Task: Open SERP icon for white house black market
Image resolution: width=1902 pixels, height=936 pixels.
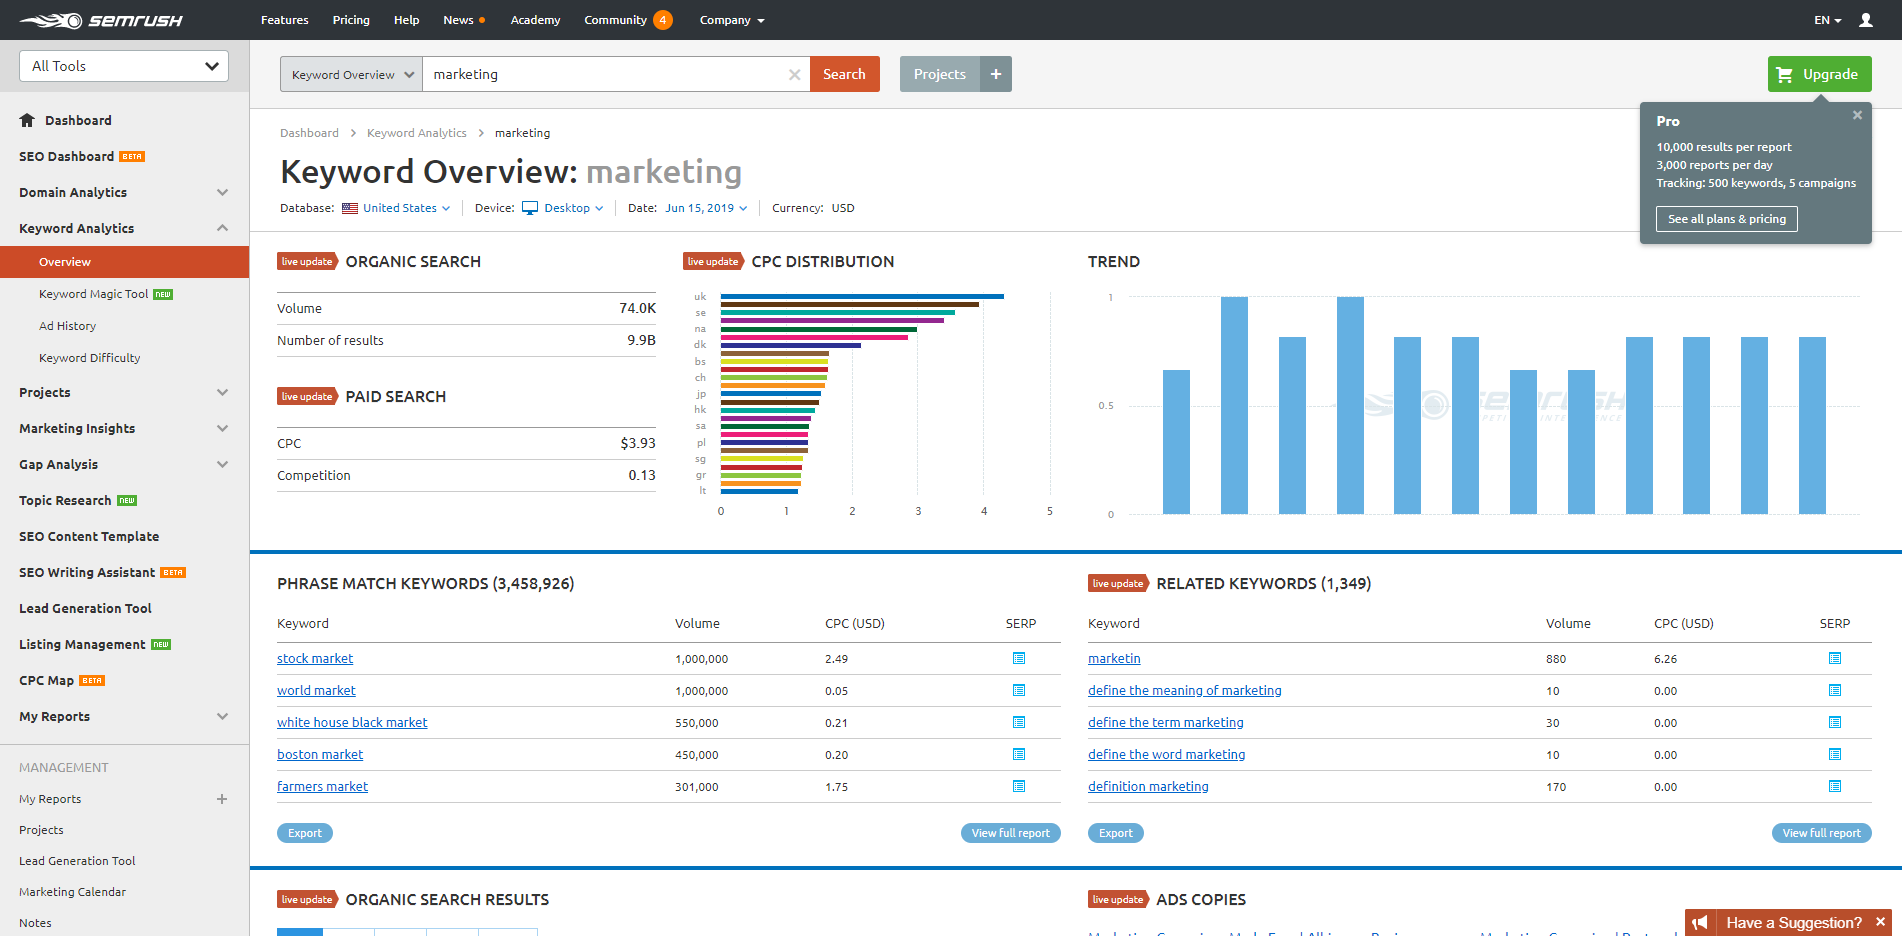Action: (1019, 722)
